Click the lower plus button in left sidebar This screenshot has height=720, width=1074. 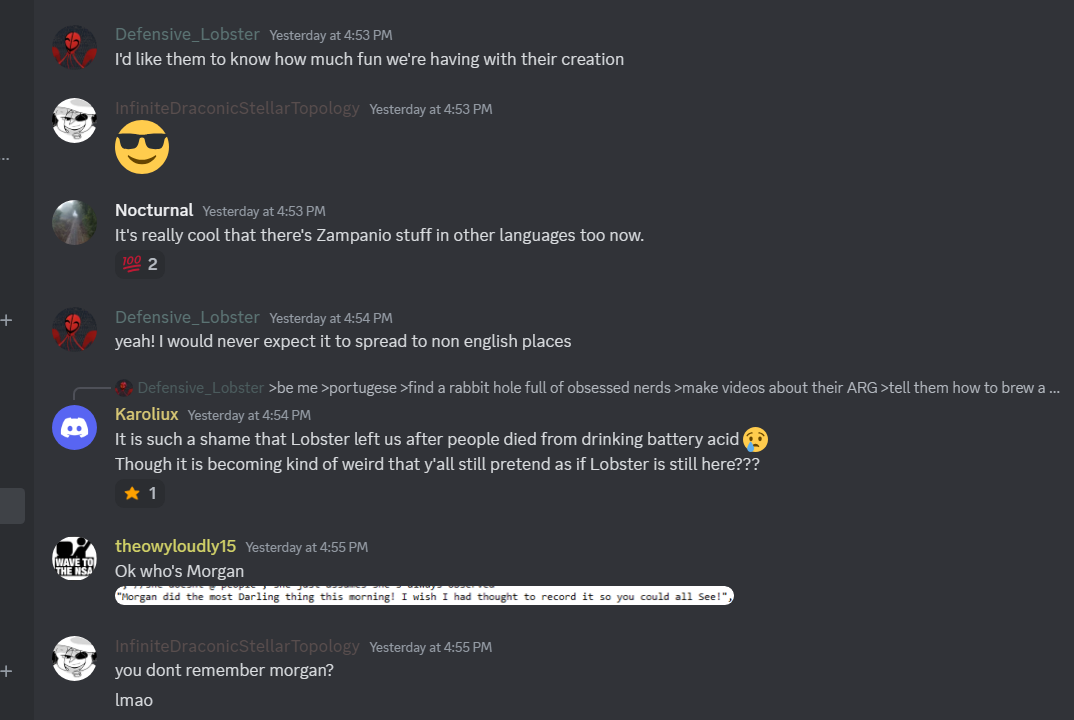click(x=7, y=671)
